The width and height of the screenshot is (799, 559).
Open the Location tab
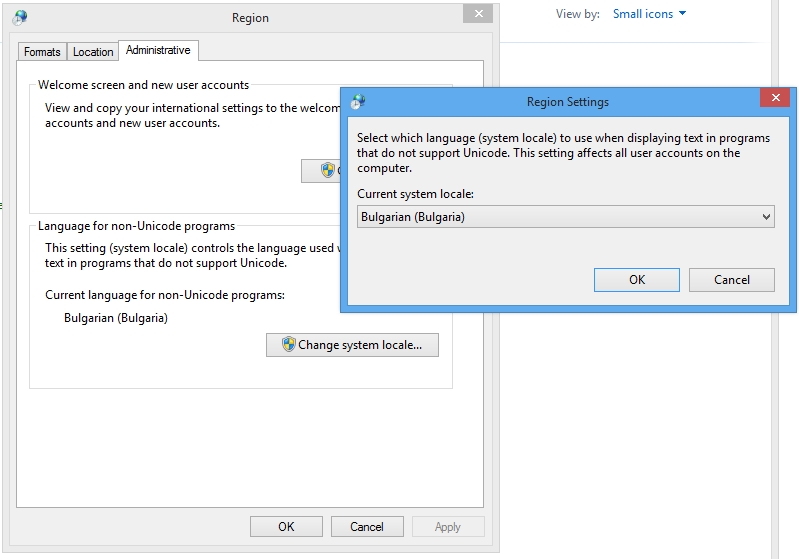93,52
